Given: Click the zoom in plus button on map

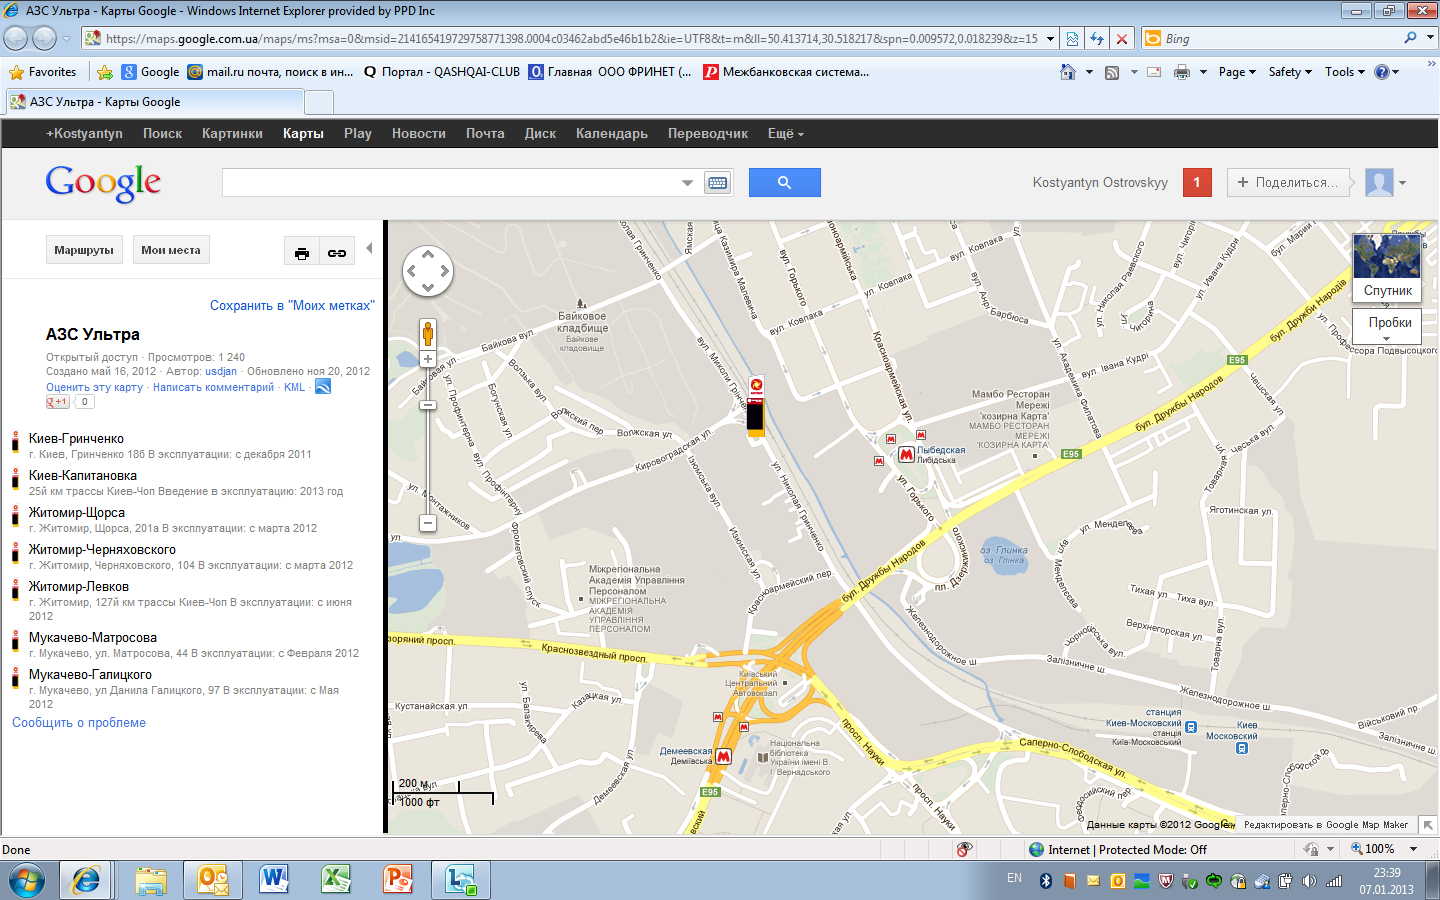Looking at the screenshot, I should click(x=428, y=359).
